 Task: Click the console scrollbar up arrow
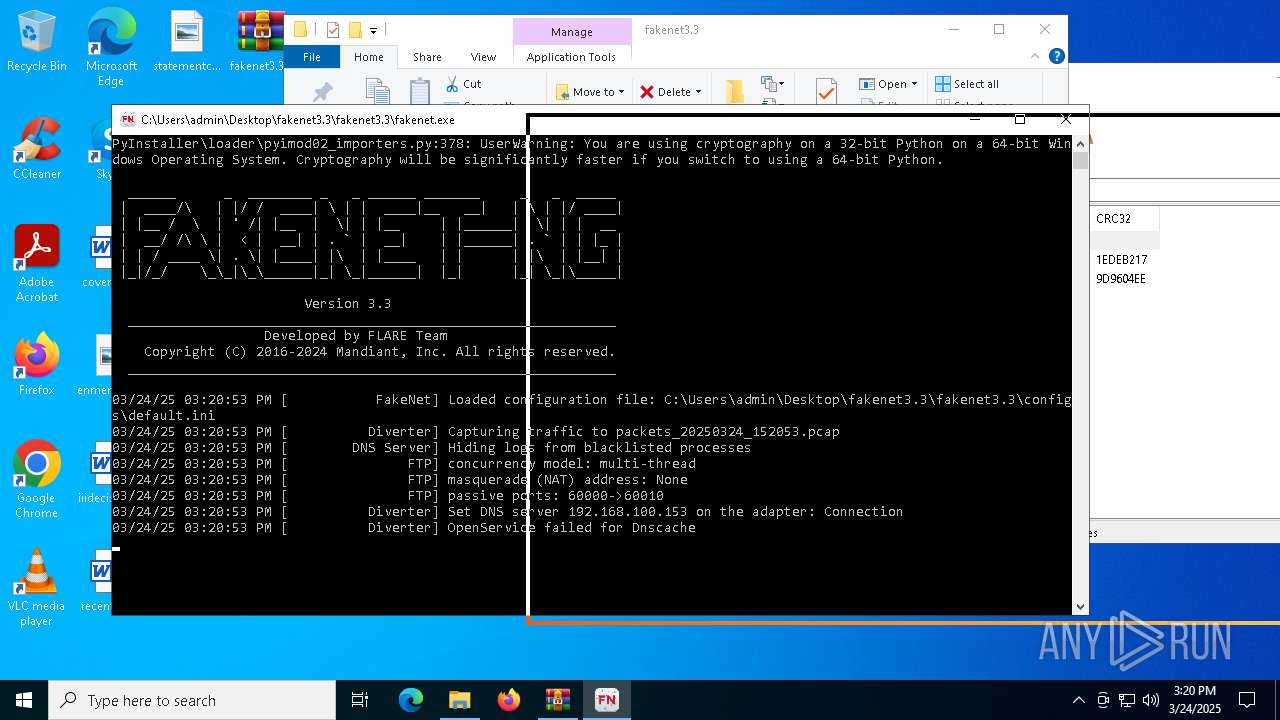tap(1080, 144)
